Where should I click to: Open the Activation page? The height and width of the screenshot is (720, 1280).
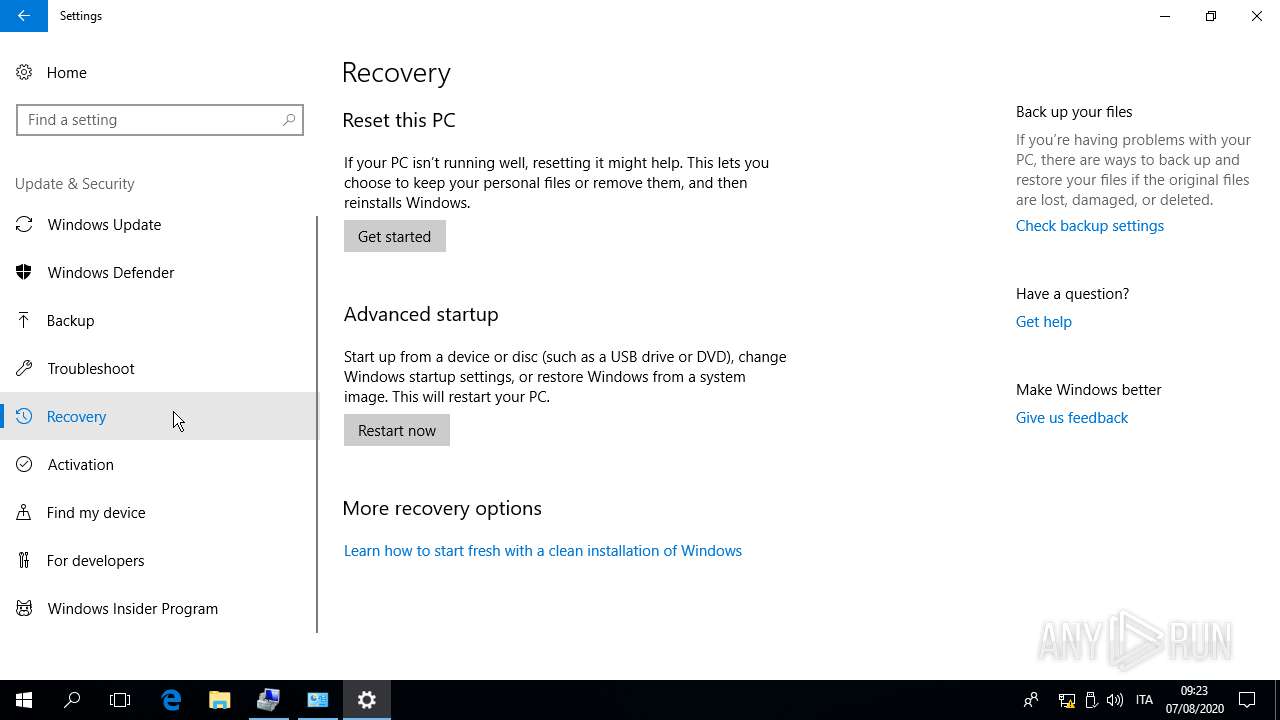pyautogui.click(x=158, y=464)
